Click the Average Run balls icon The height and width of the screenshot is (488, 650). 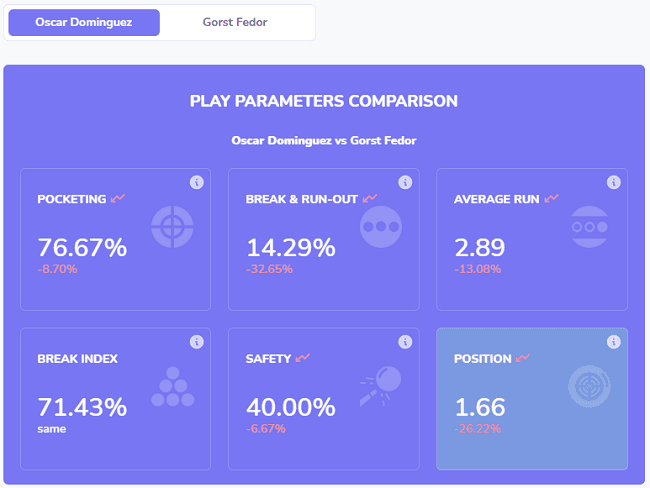(x=589, y=227)
